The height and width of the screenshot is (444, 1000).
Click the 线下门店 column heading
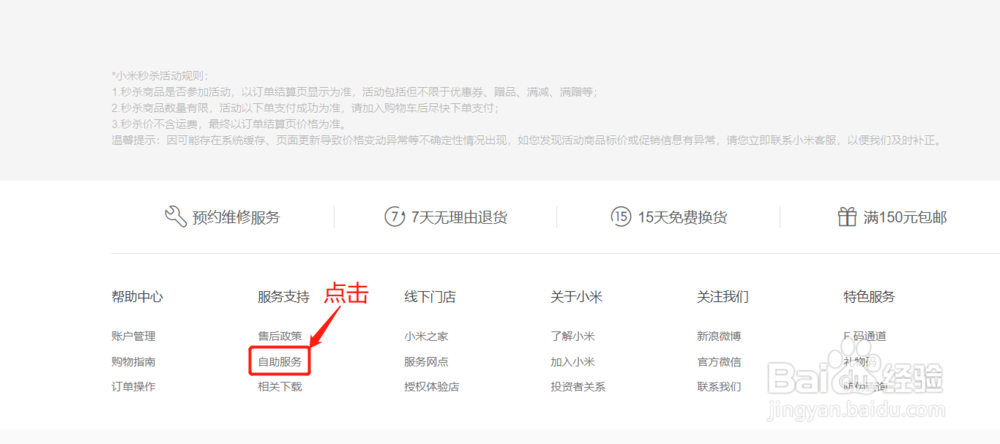coord(430,297)
